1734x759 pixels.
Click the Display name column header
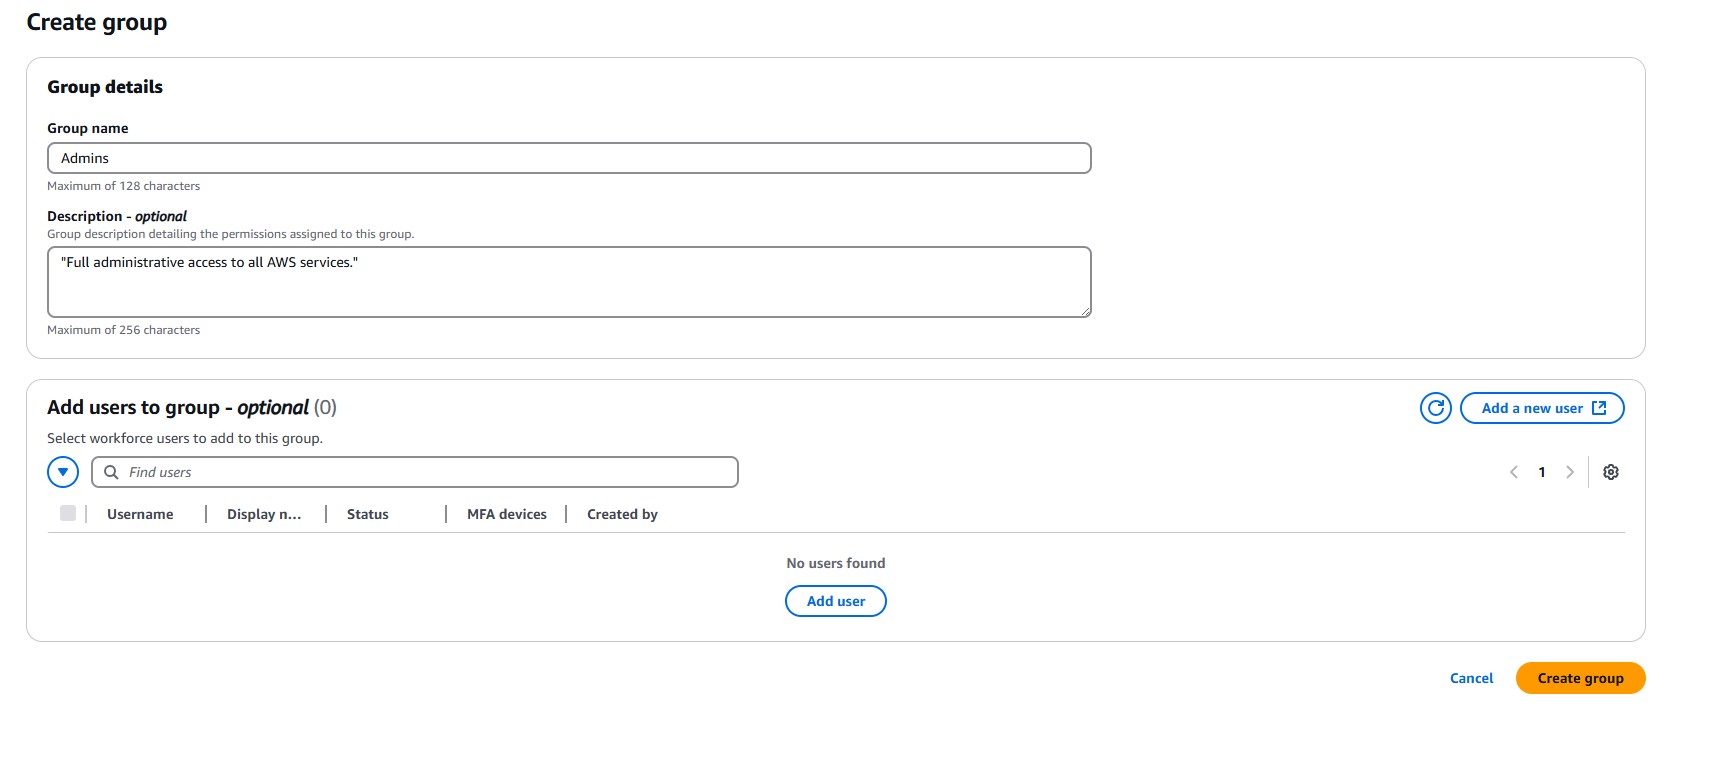[x=263, y=514]
